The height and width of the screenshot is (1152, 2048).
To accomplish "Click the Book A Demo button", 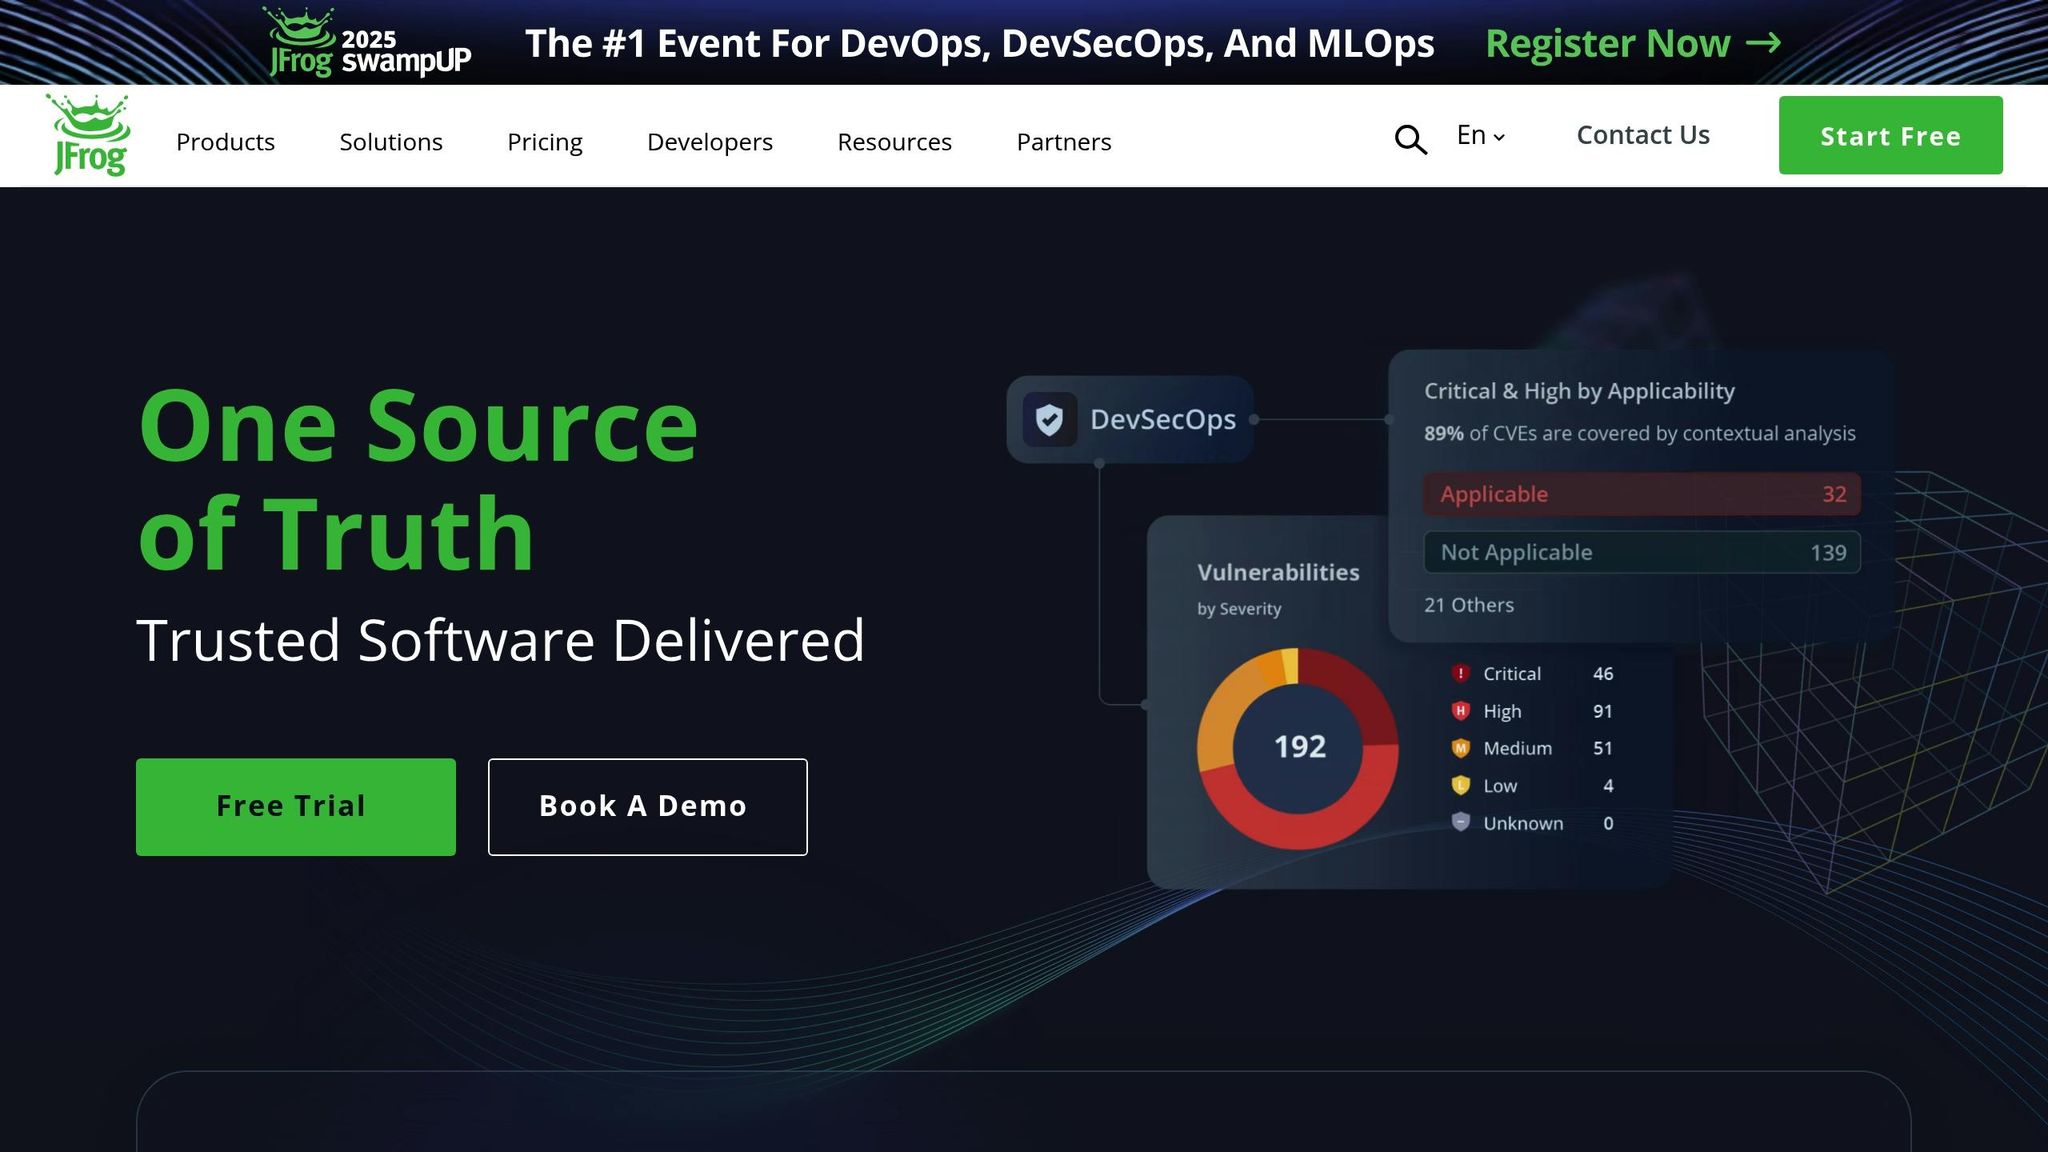I will click(x=647, y=807).
